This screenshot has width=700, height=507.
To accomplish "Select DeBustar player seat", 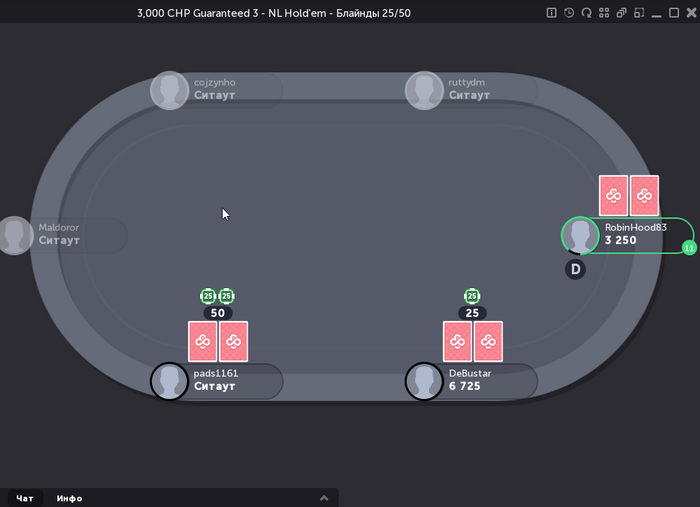I will click(471, 381).
